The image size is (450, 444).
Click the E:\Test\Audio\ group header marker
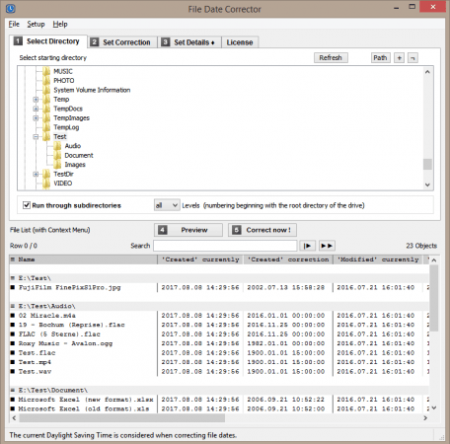(x=13, y=306)
